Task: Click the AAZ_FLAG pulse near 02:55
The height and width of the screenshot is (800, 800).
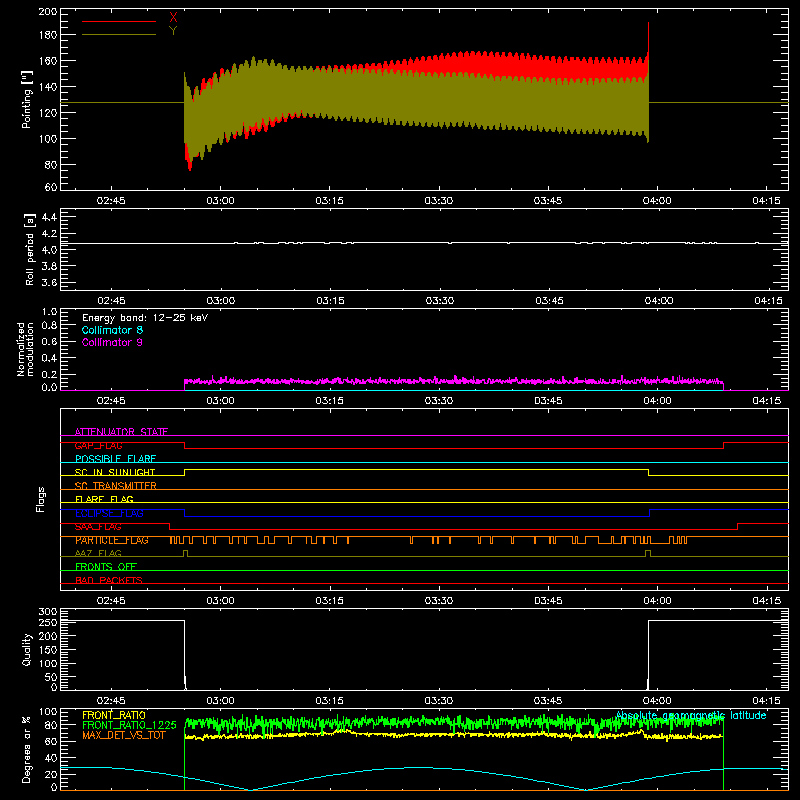Action: (185, 553)
